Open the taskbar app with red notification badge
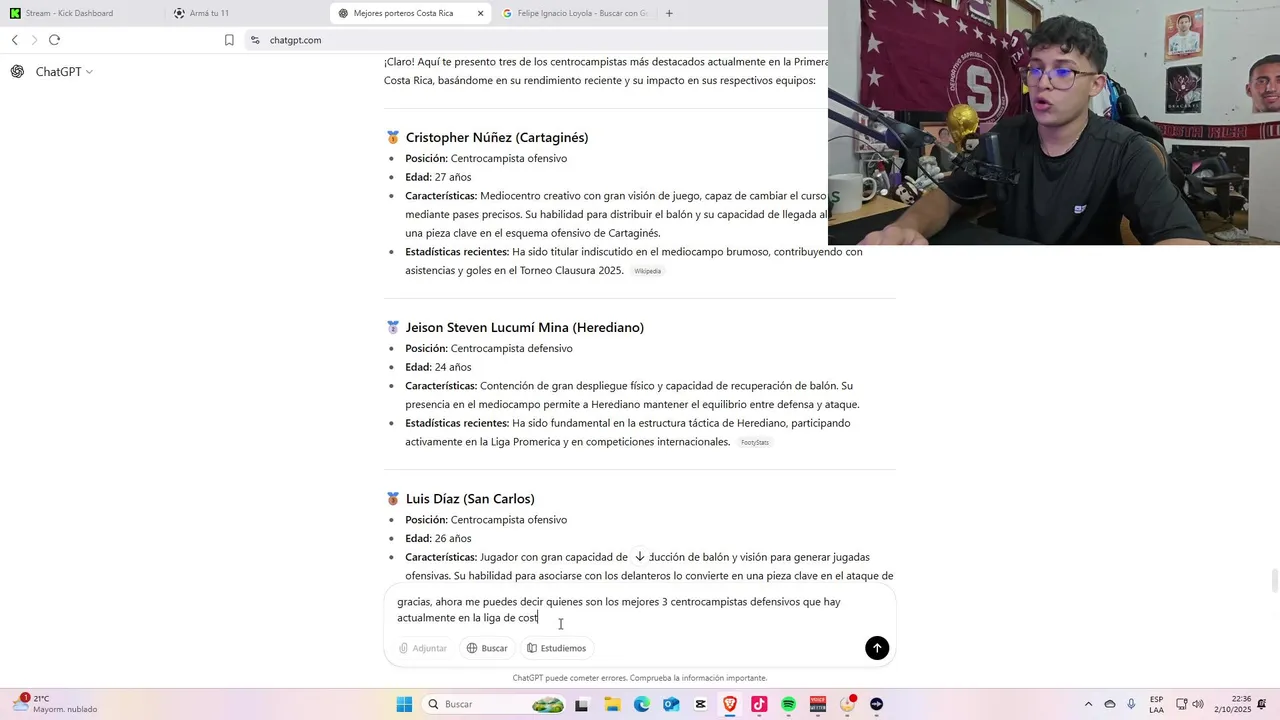 (x=848, y=704)
